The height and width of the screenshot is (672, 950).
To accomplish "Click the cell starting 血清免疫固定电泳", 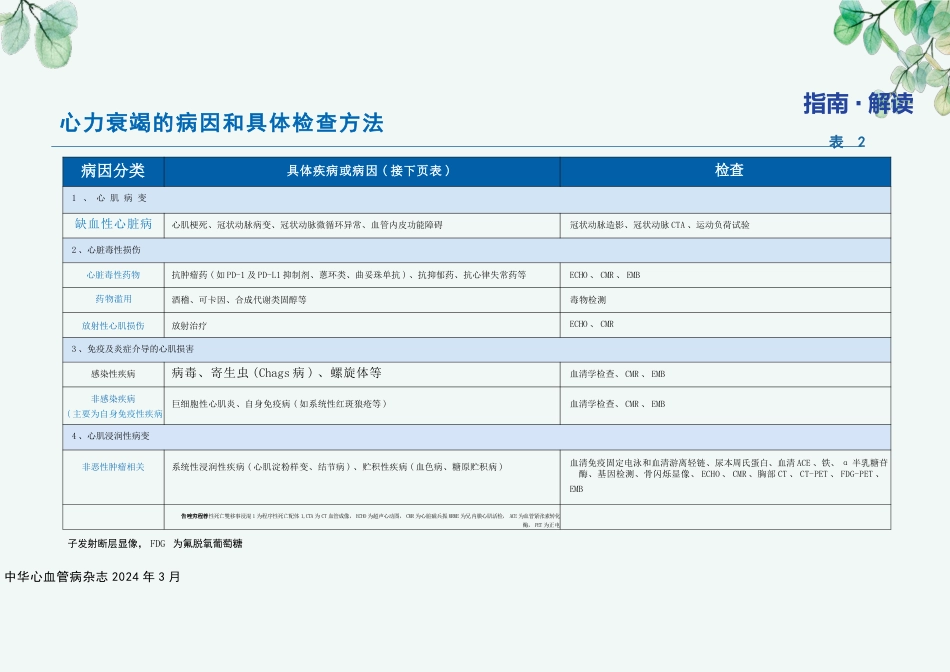I will tap(725, 476).
